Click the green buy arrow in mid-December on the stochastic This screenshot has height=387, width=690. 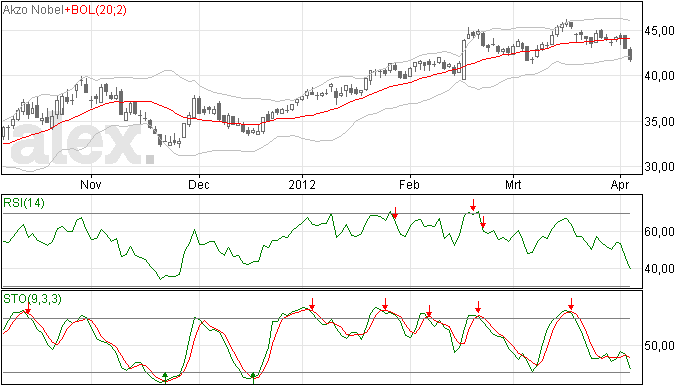pos(253,378)
